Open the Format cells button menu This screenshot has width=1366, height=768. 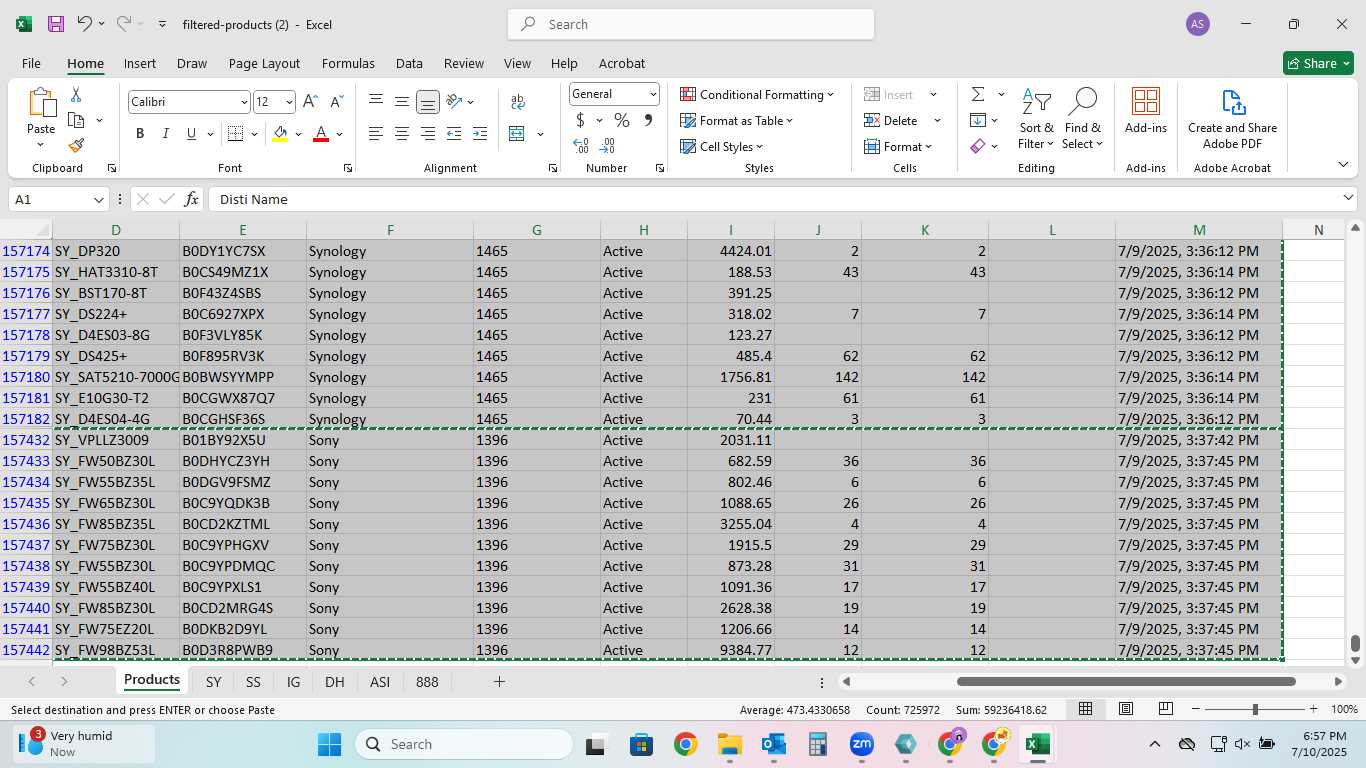click(x=898, y=147)
